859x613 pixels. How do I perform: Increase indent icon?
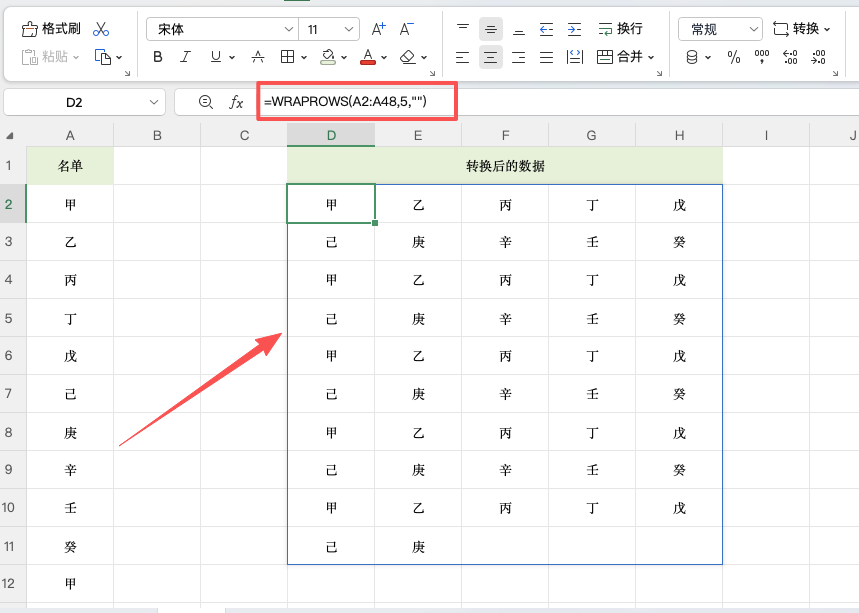click(574, 29)
